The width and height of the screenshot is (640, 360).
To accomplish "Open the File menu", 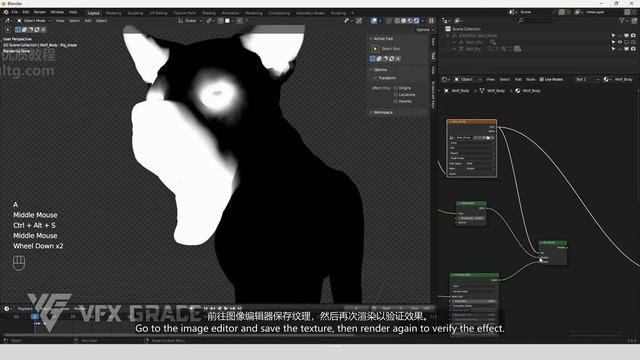I will click(x=15, y=12).
